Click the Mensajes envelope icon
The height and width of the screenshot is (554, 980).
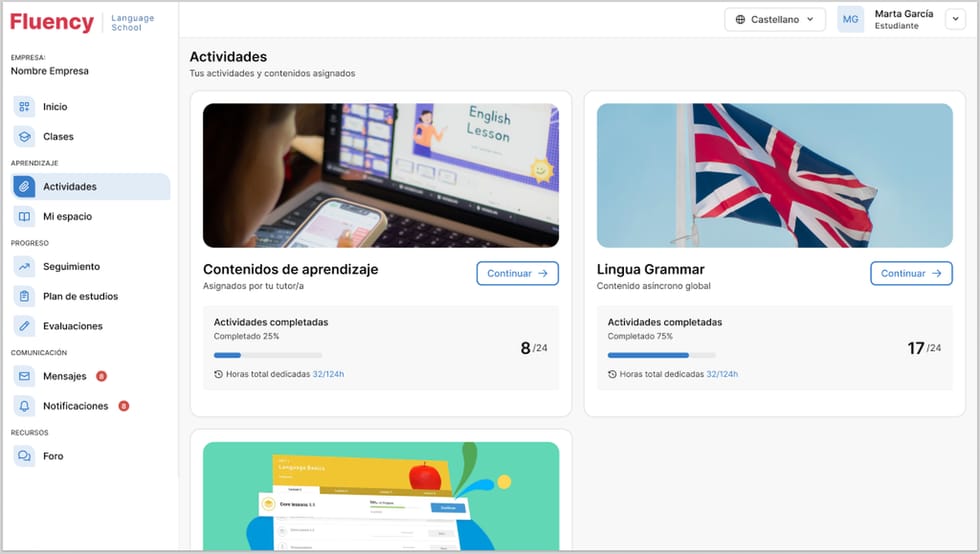(24, 376)
